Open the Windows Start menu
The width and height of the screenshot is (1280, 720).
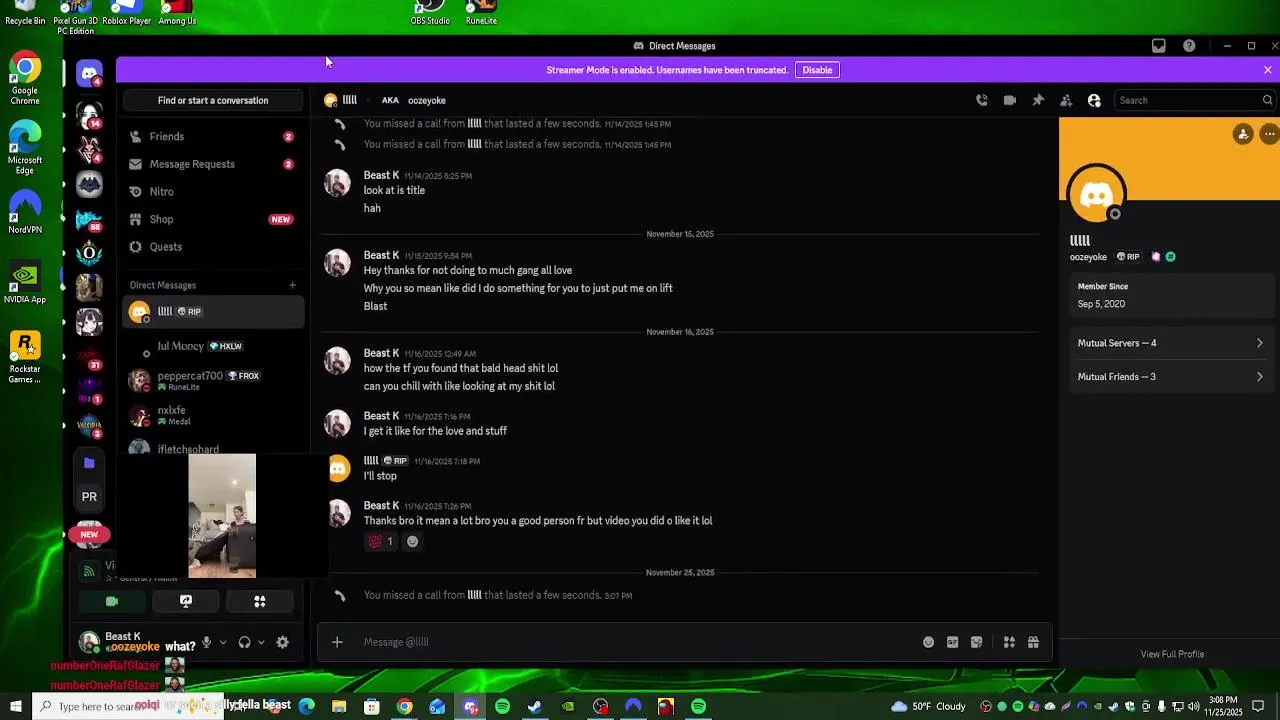click(16, 707)
